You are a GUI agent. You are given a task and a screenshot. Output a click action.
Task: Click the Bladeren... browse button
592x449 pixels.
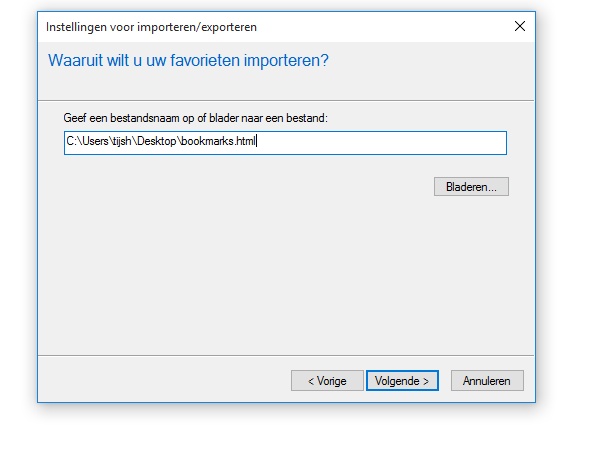pyautogui.click(x=471, y=187)
